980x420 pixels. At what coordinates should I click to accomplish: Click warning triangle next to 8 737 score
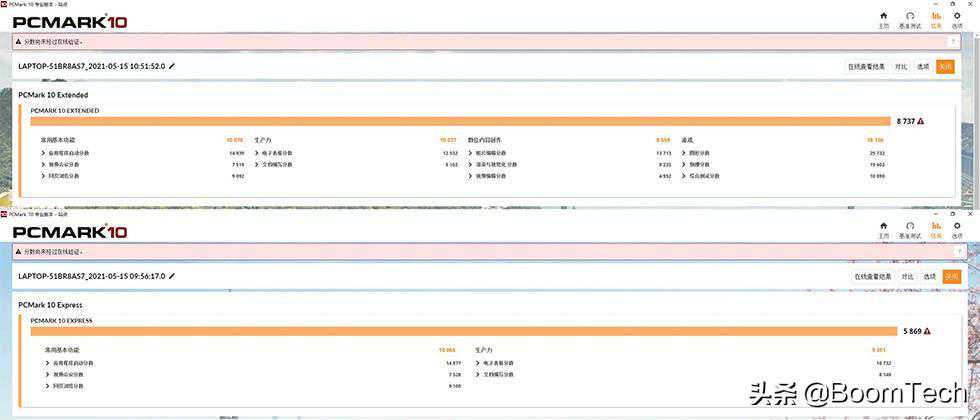(920, 121)
